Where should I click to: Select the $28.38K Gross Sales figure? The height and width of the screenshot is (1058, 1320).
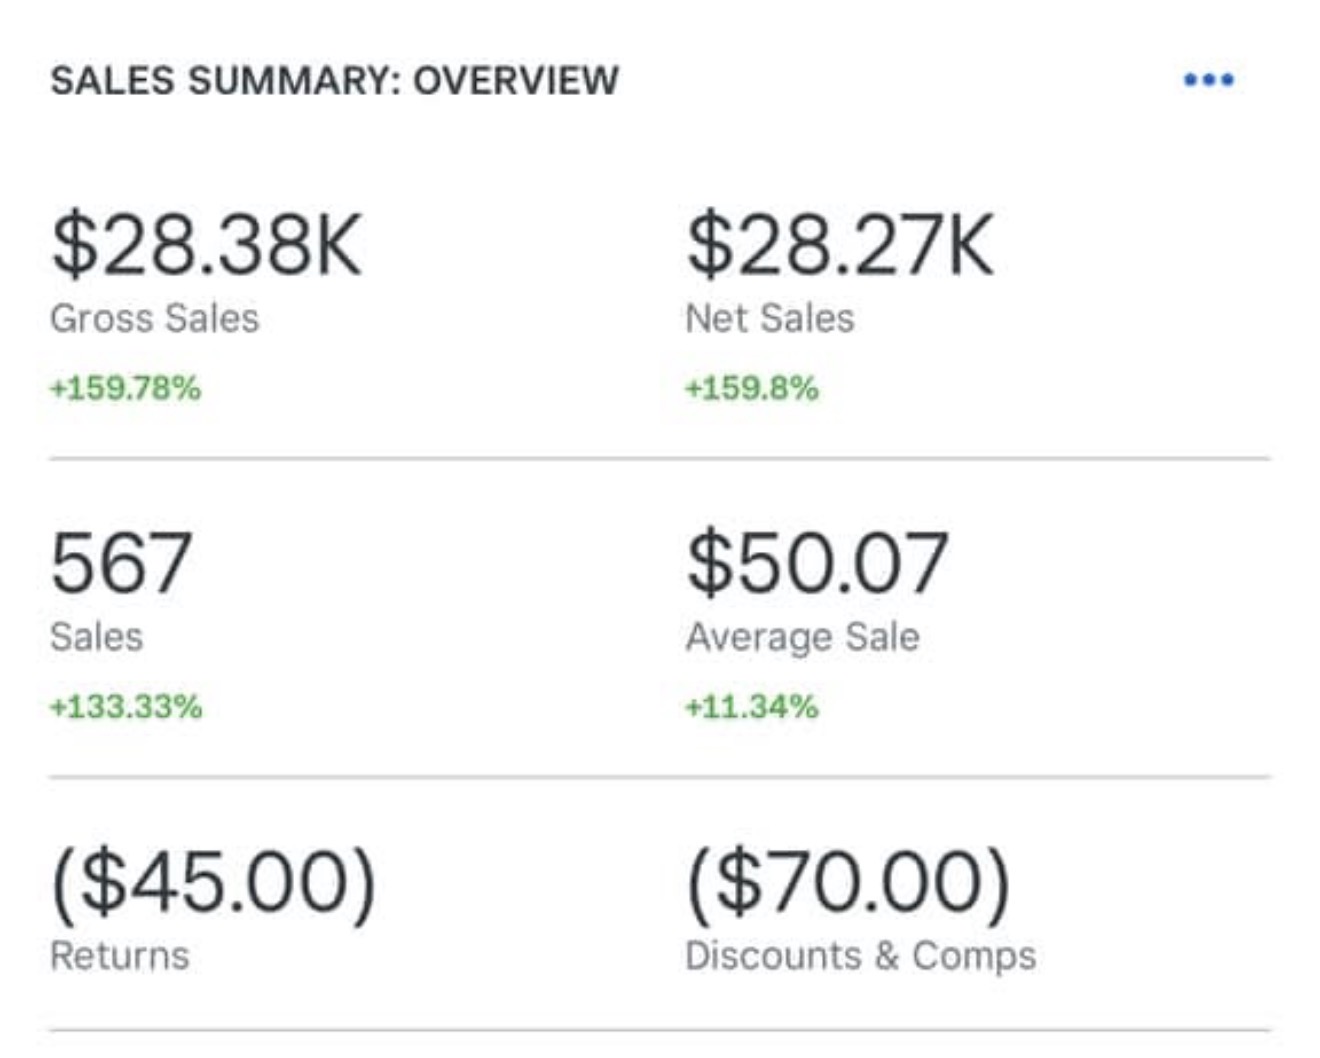[206, 244]
